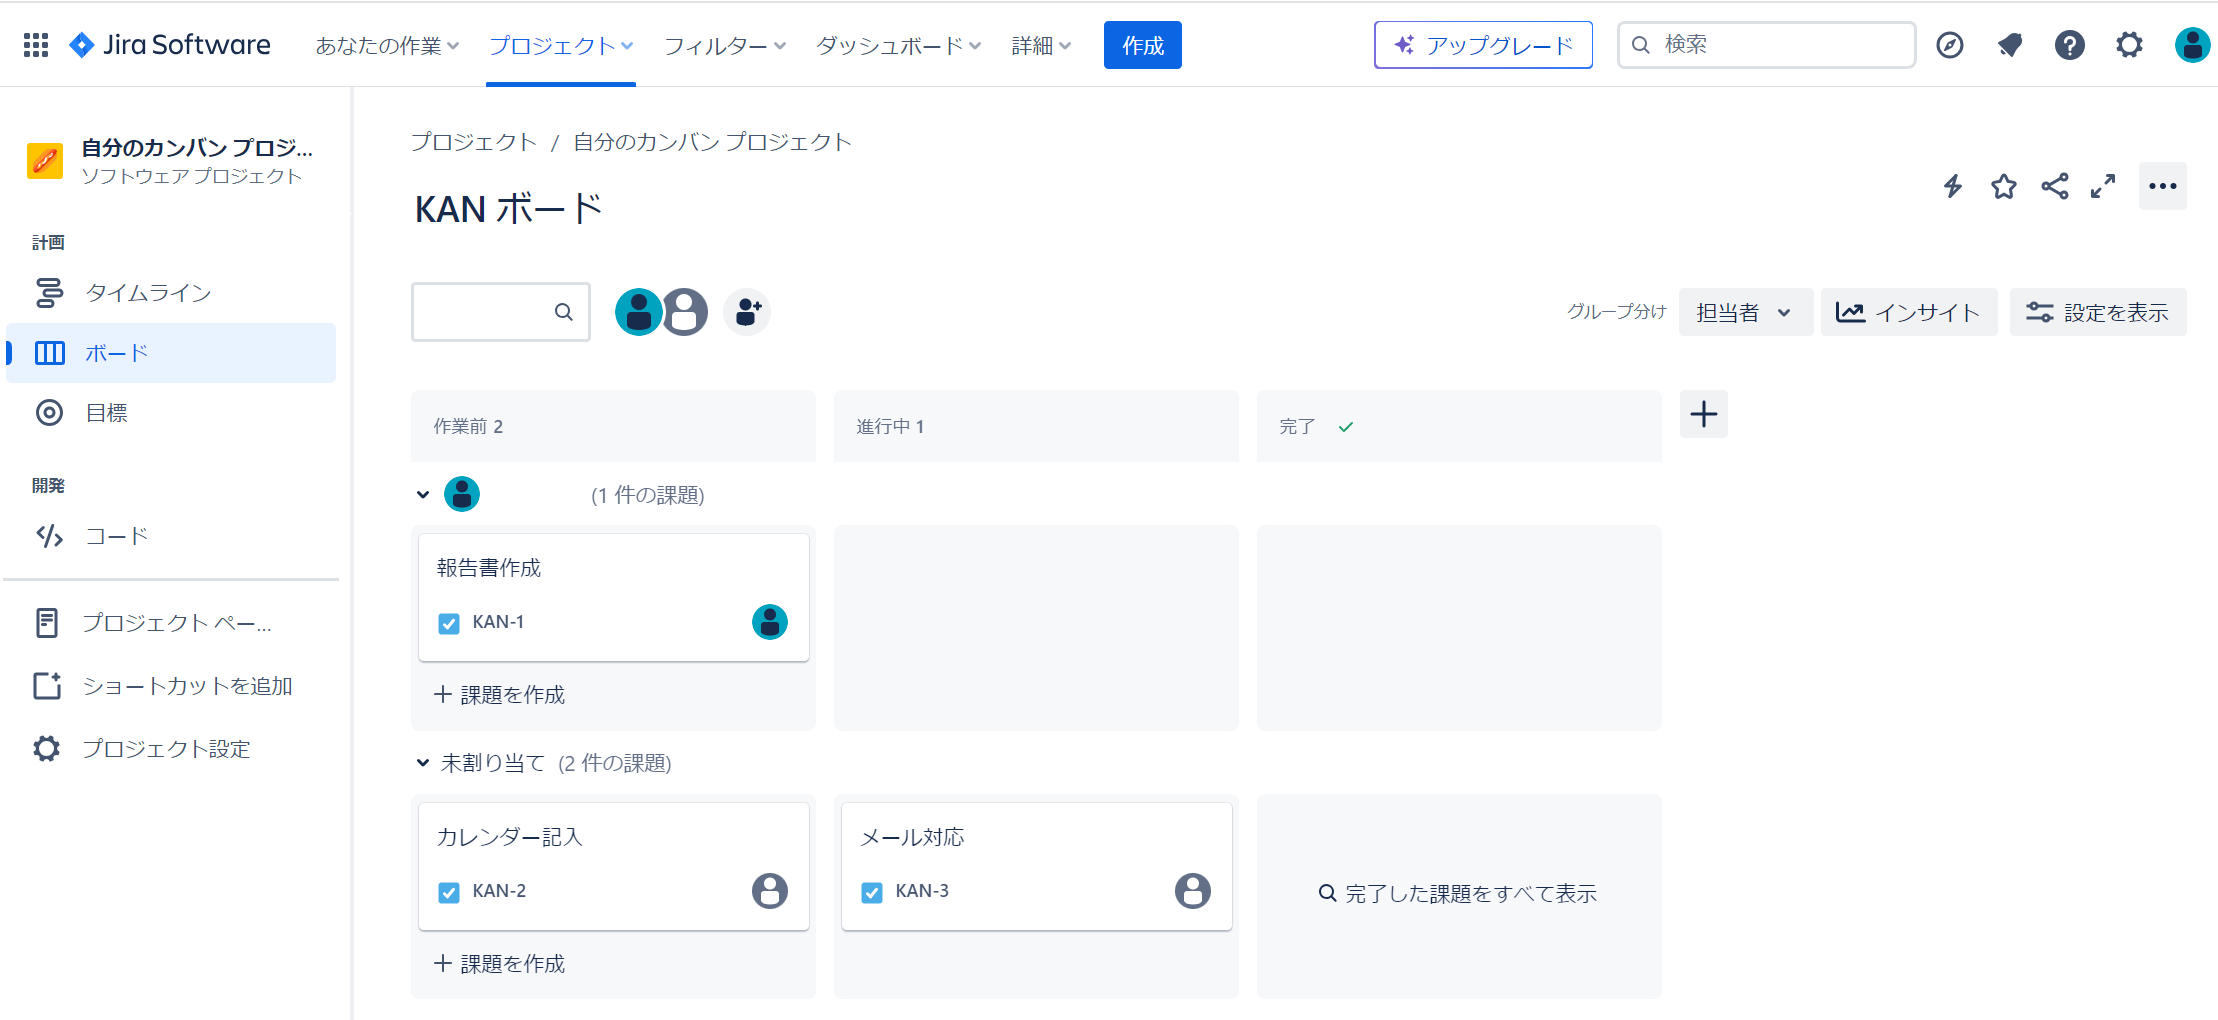Open the コード development section icon

click(x=49, y=536)
